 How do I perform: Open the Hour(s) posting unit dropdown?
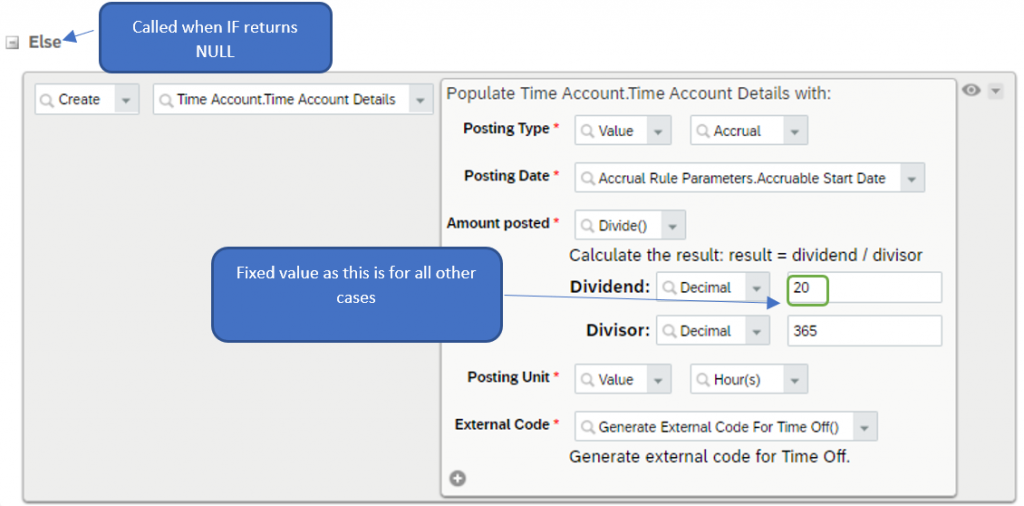[795, 379]
